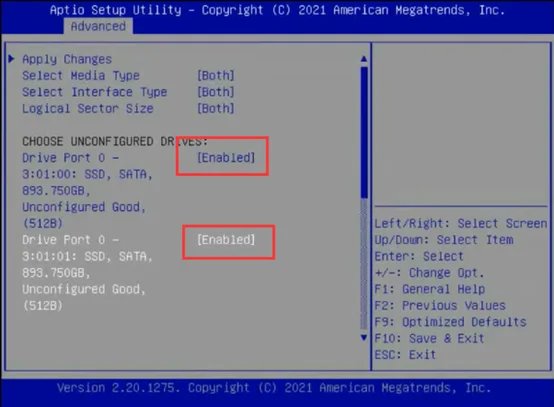Screen dimensions: 554x407
Task: Click scrollbar down arrow
Action: pyautogui.click(x=364, y=337)
